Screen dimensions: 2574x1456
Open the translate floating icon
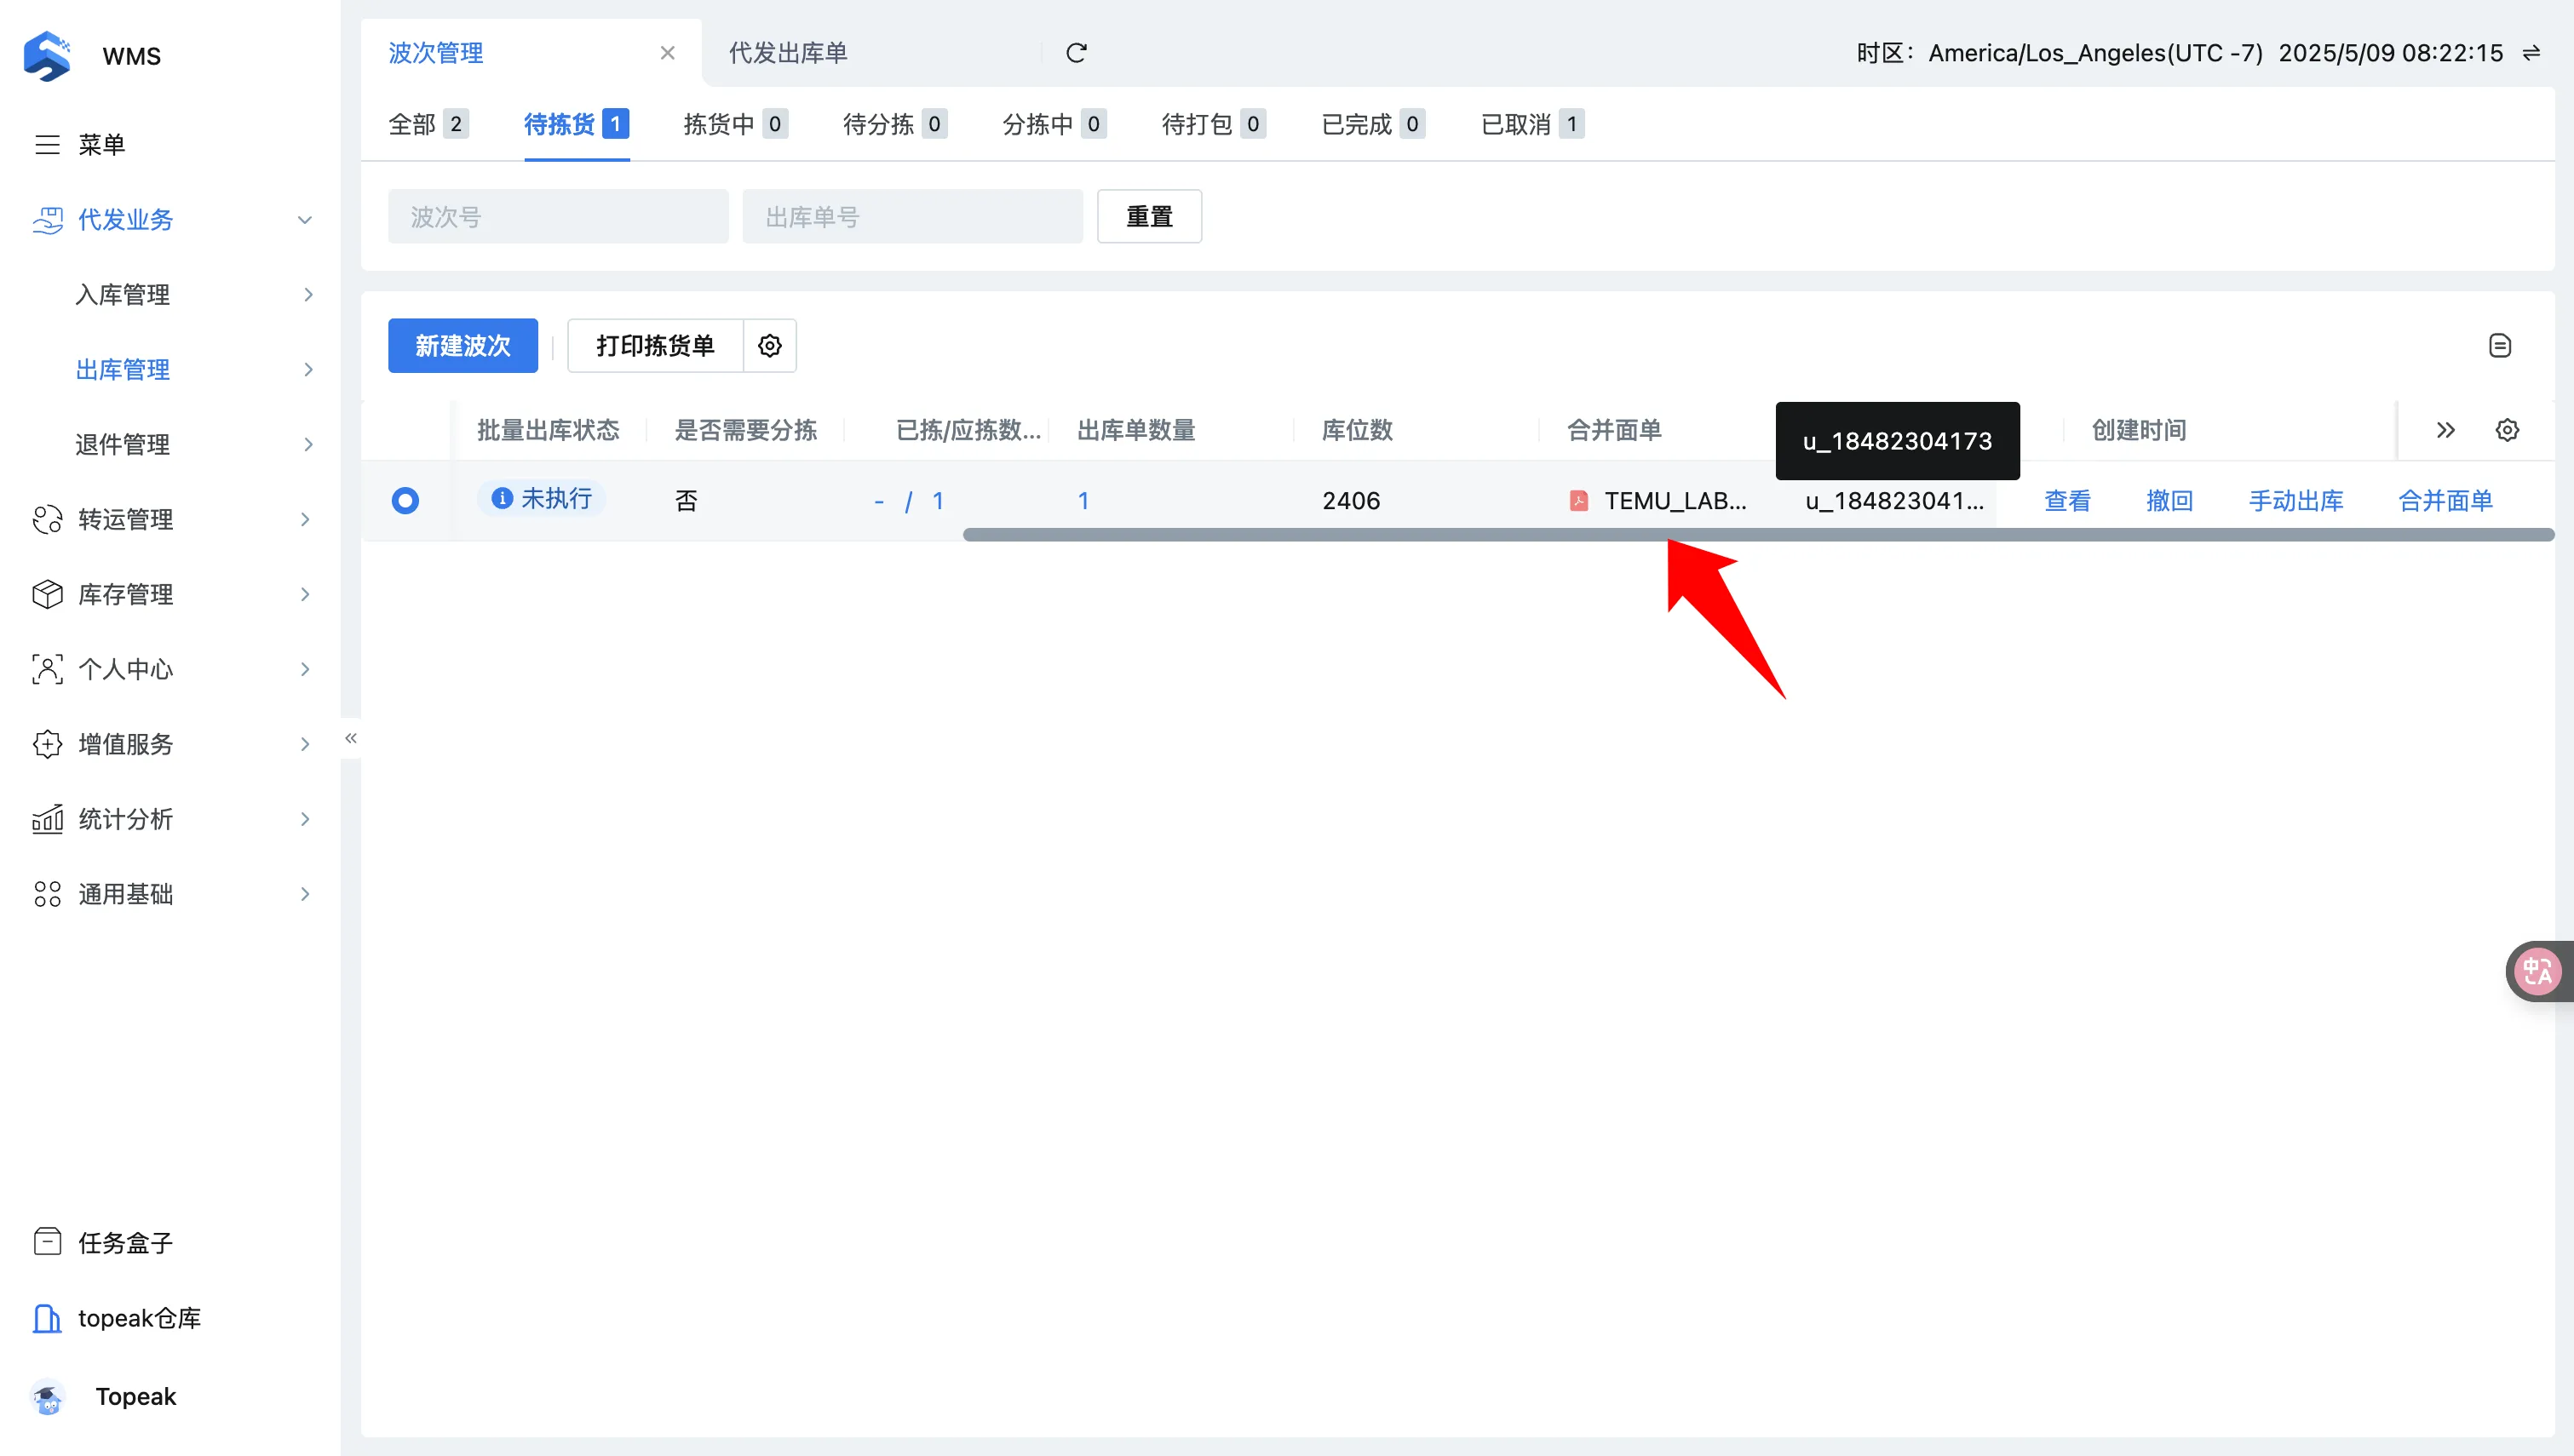click(x=2537, y=970)
